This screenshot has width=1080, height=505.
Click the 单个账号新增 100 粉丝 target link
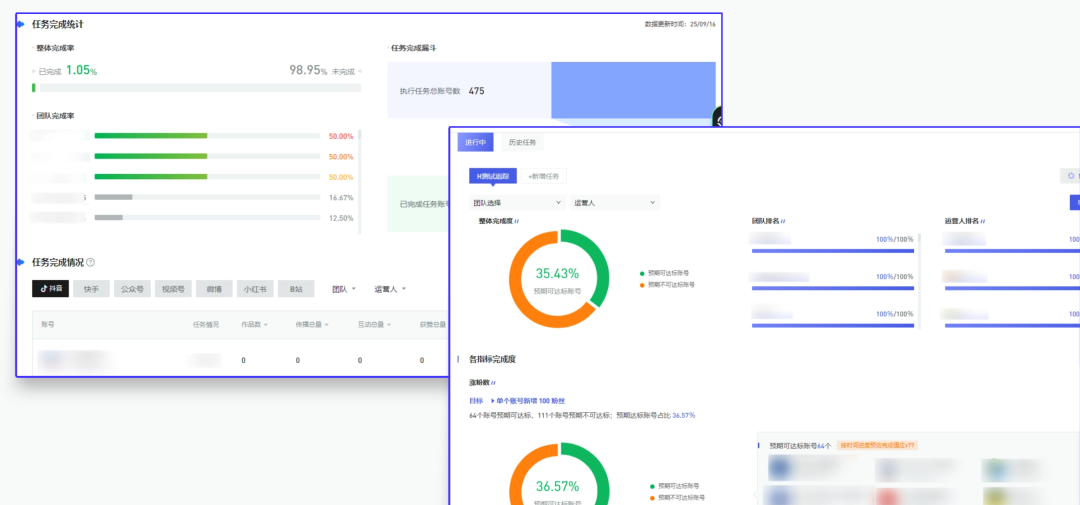[x=528, y=400]
